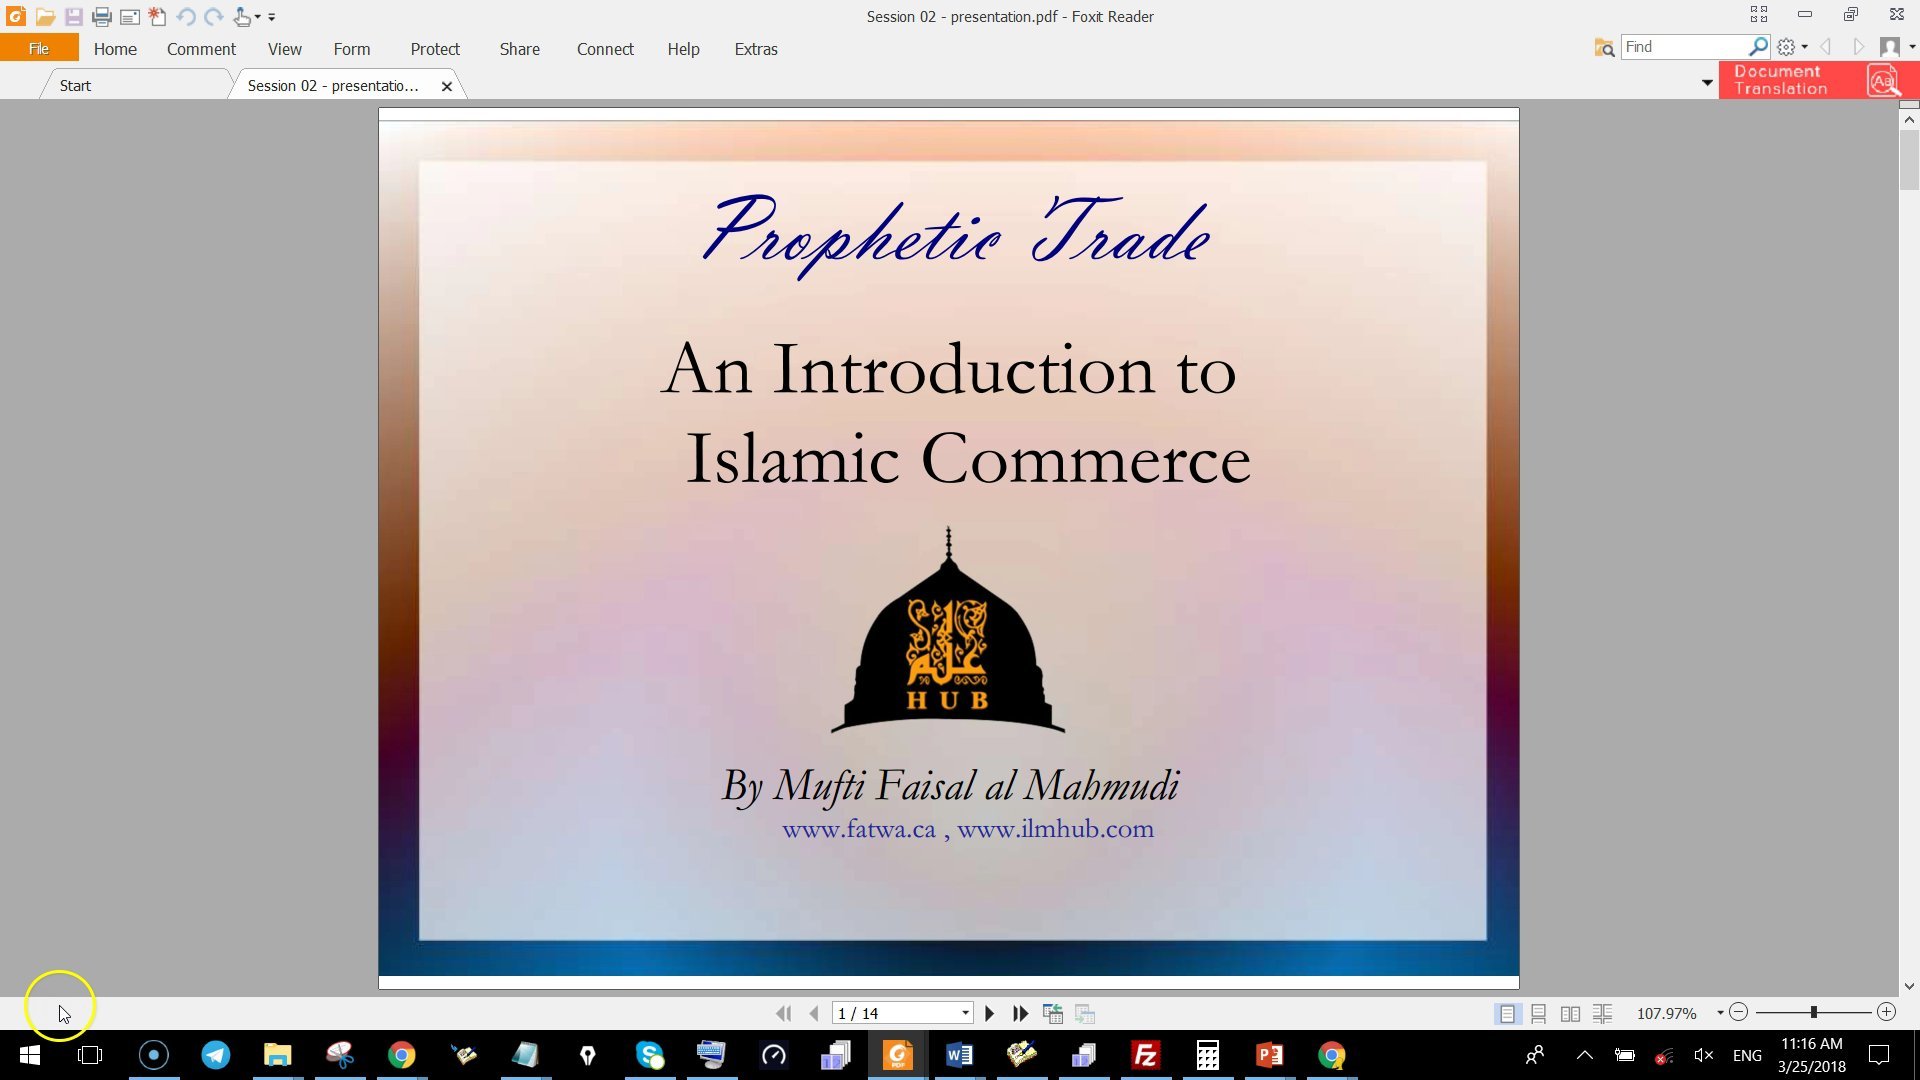Screen dimensions: 1920x1080
Task: Open the touch mode dropdown arrow
Action: [257, 17]
